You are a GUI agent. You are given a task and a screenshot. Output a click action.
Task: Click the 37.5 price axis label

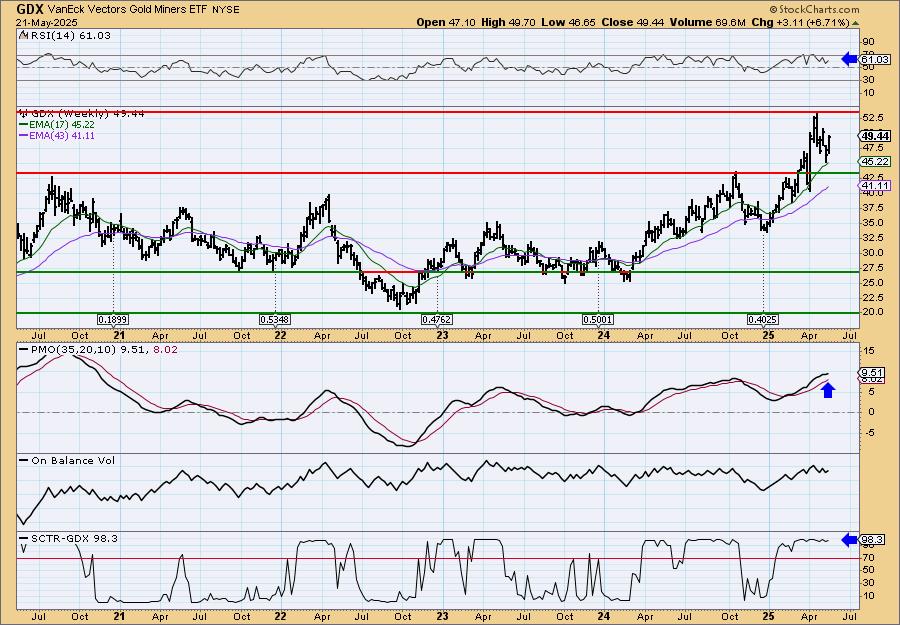pyautogui.click(x=871, y=208)
